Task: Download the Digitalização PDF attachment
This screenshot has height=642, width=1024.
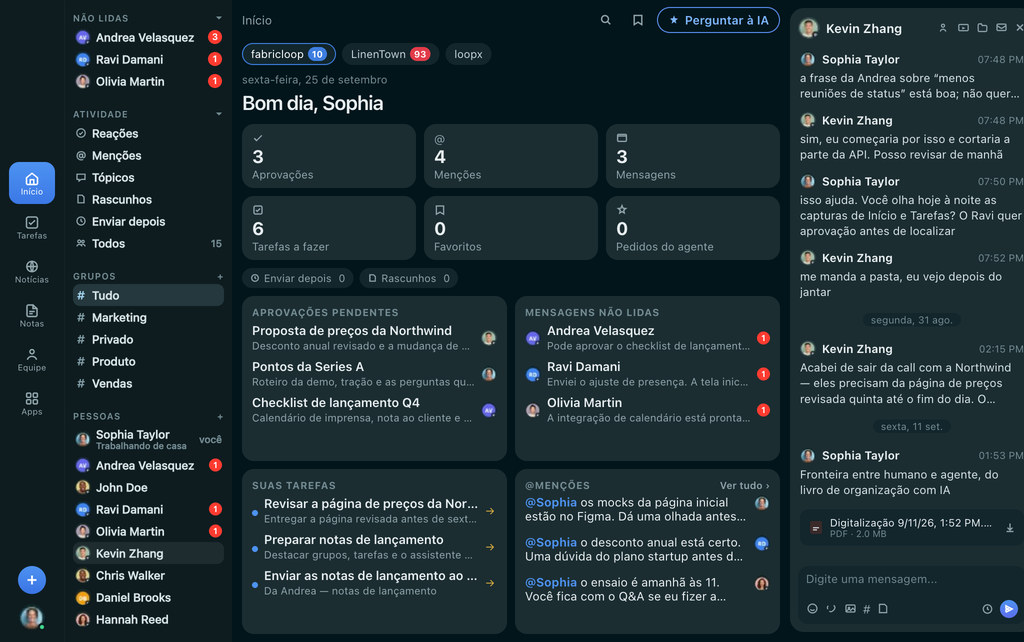Action: [1009, 528]
